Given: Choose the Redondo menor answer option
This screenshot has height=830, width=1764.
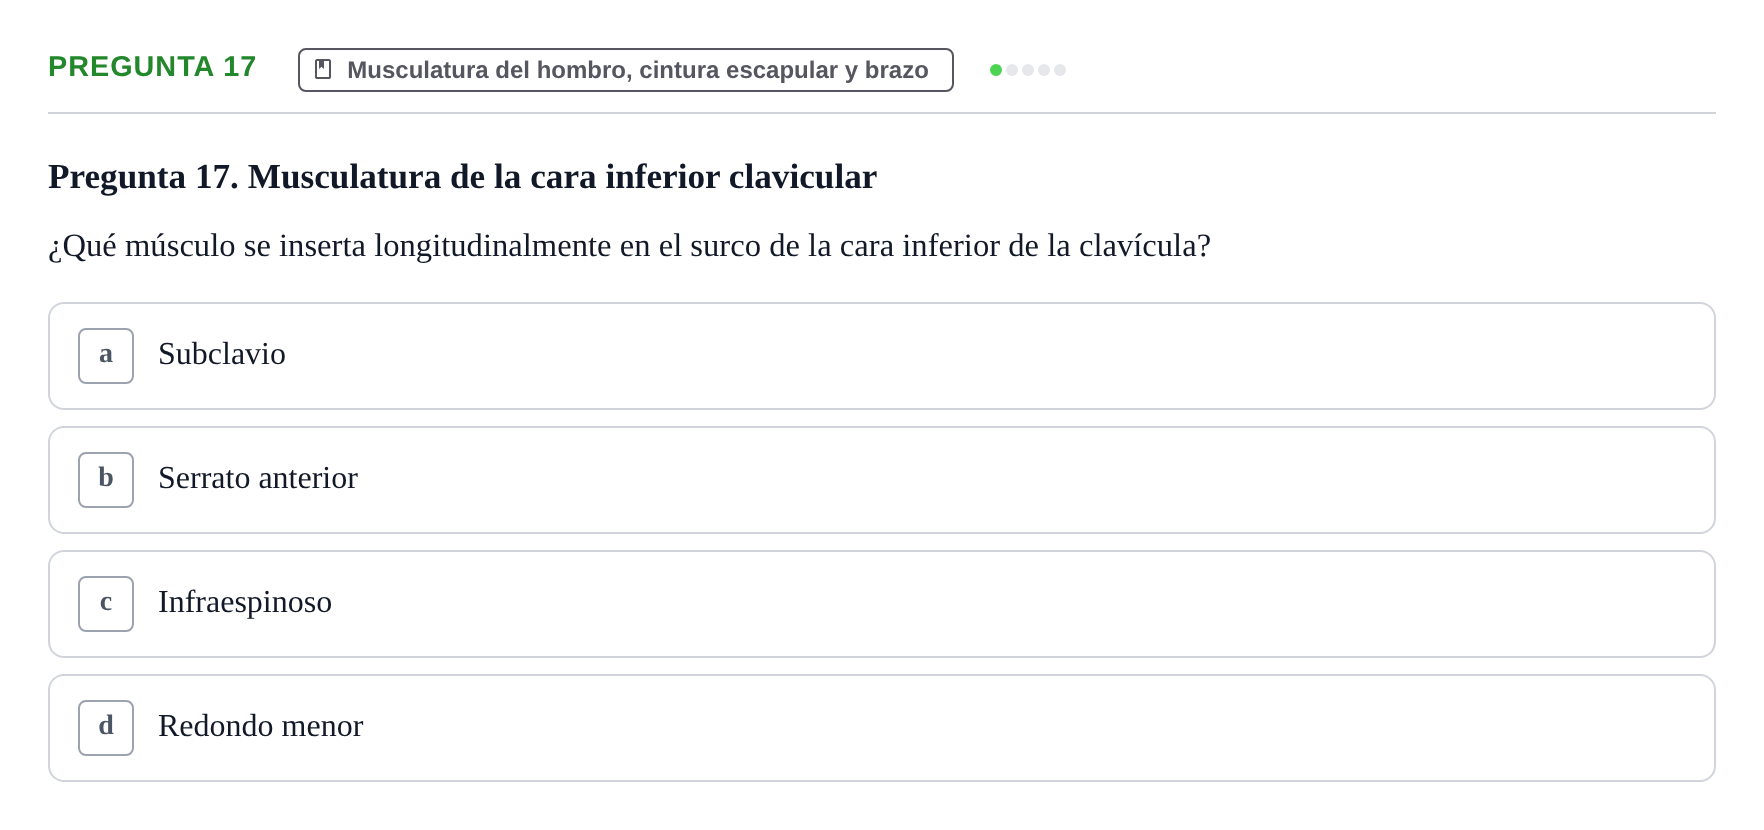Looking at the screenshot, I should click(x=882, y=728).
